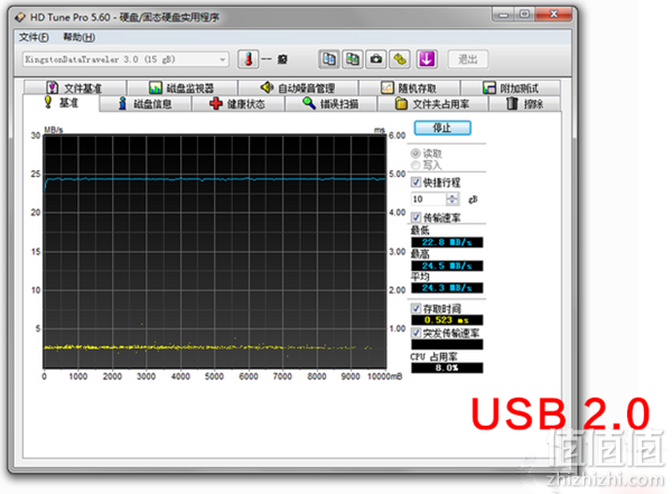This screenshot has height=494, width=672.
Task: Switch to the 健康状态 tab
Action: pyautogui.click(x=238, y=104)
